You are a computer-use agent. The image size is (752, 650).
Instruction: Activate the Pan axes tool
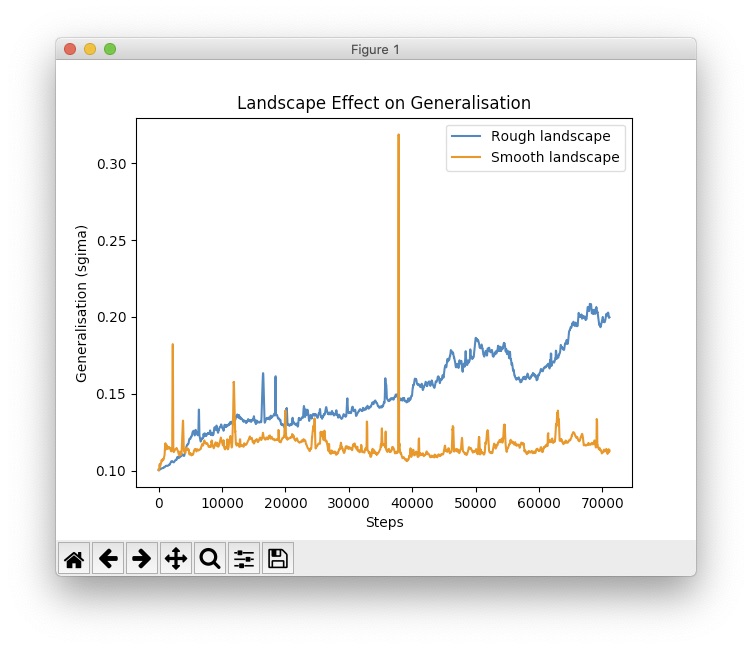point(176,558)
